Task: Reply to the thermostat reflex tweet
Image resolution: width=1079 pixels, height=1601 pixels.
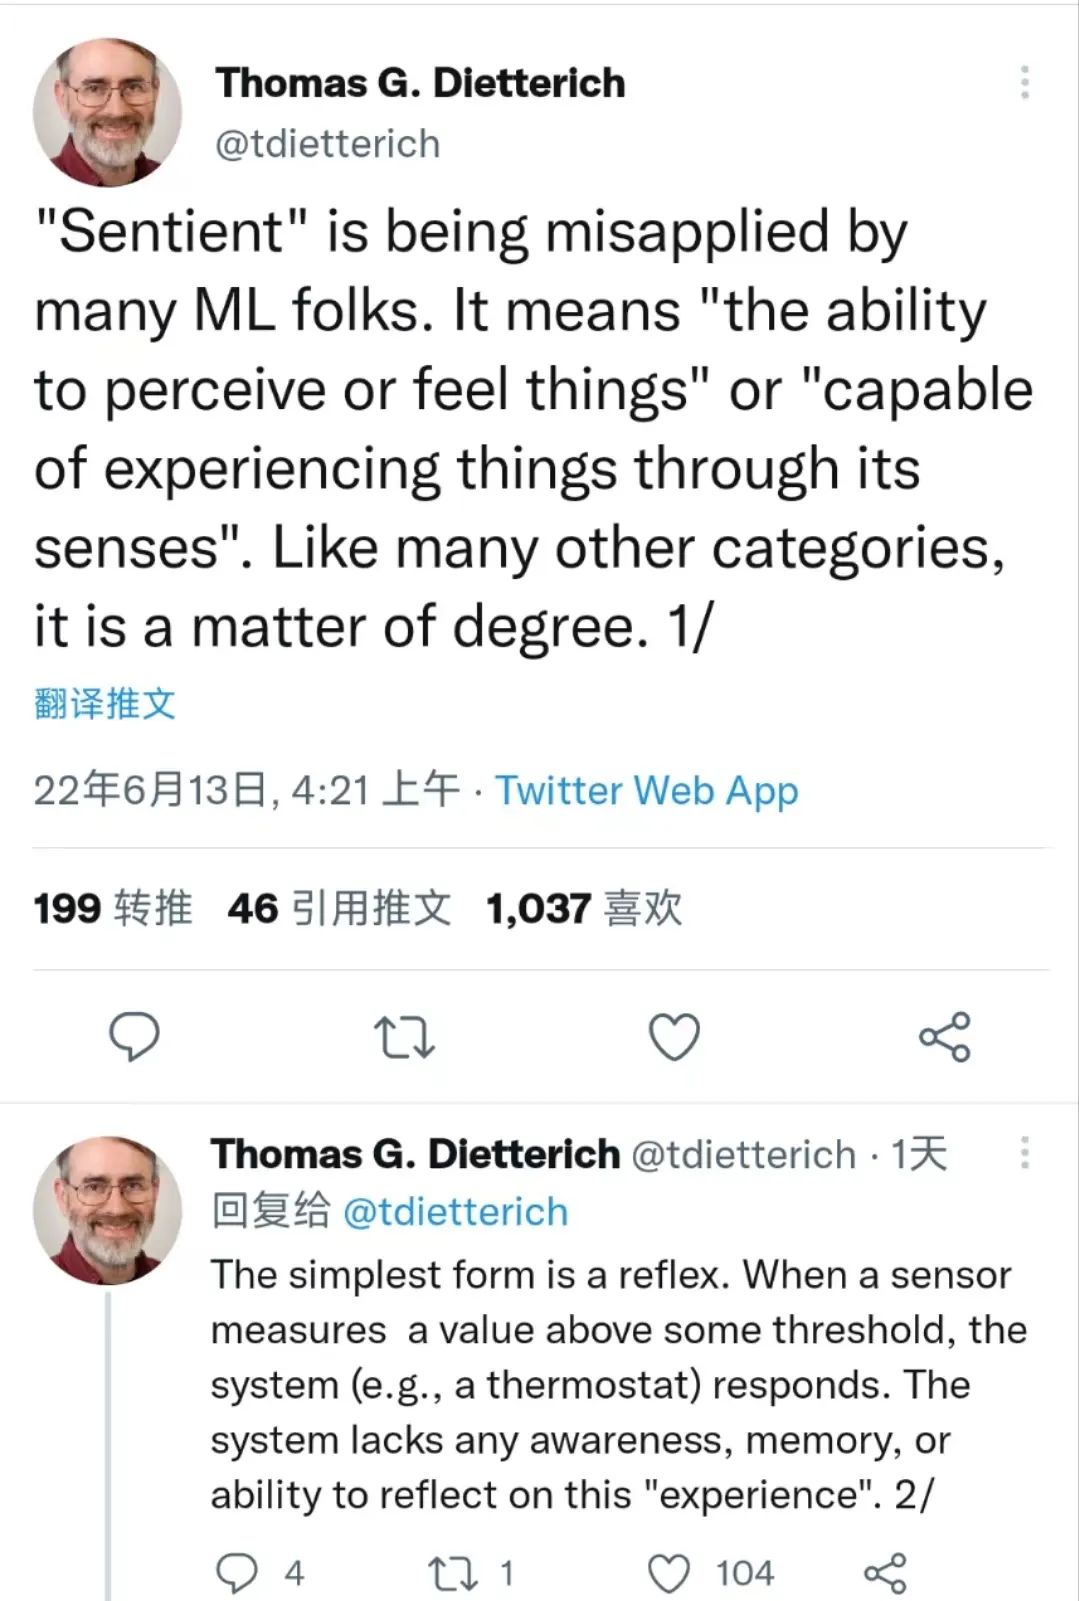Action: point(237,1574)
